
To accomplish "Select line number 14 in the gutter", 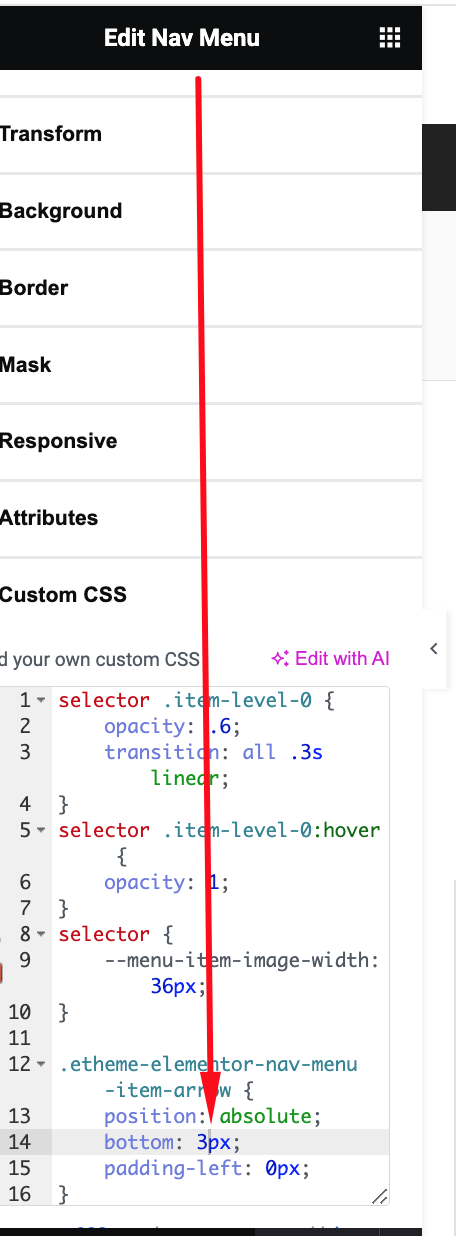I will click(x=20, y=1142).
